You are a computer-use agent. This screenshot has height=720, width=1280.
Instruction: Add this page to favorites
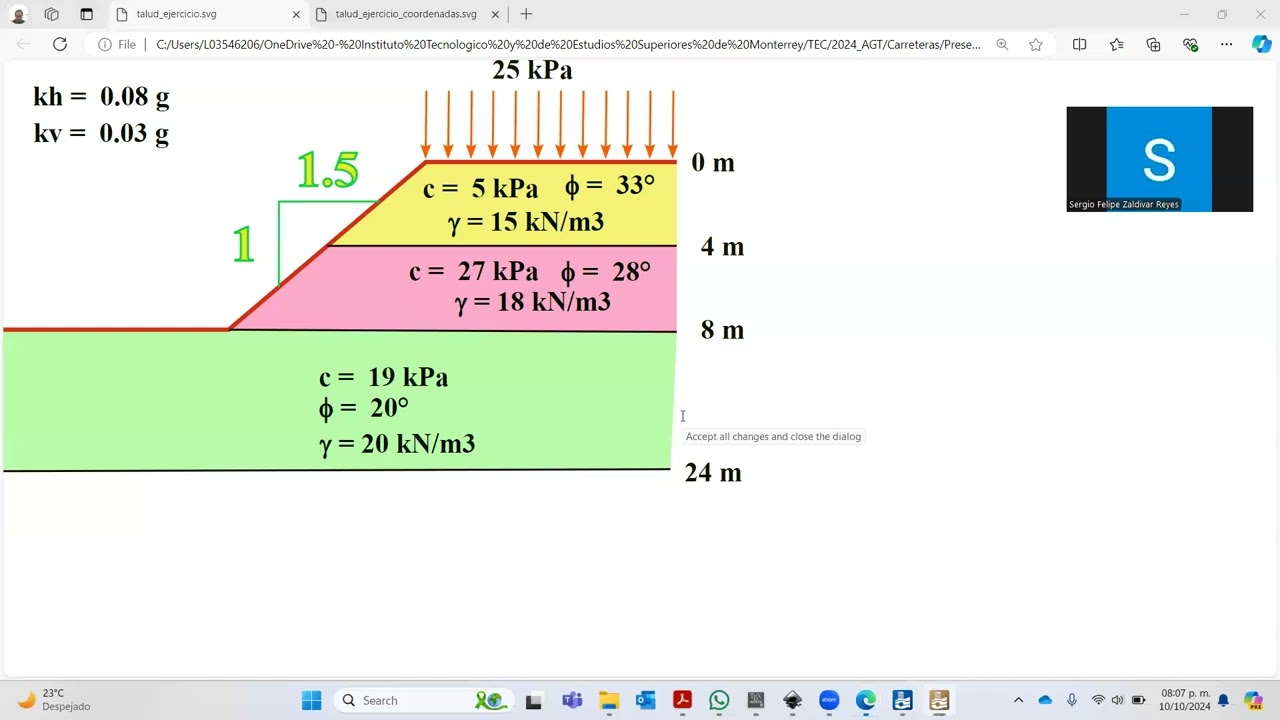tap(1036, 44)
